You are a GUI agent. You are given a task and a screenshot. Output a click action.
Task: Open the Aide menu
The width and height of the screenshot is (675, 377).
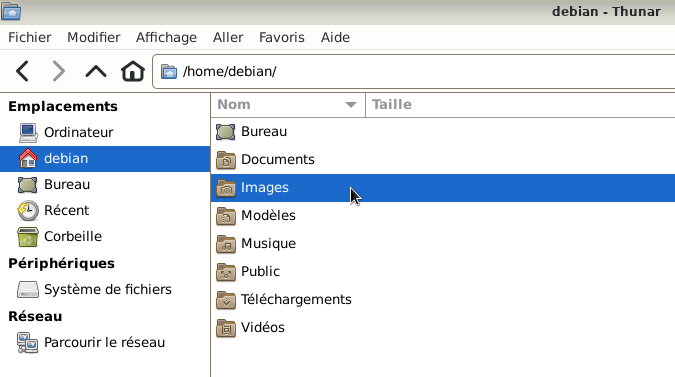tap(335, 37)
